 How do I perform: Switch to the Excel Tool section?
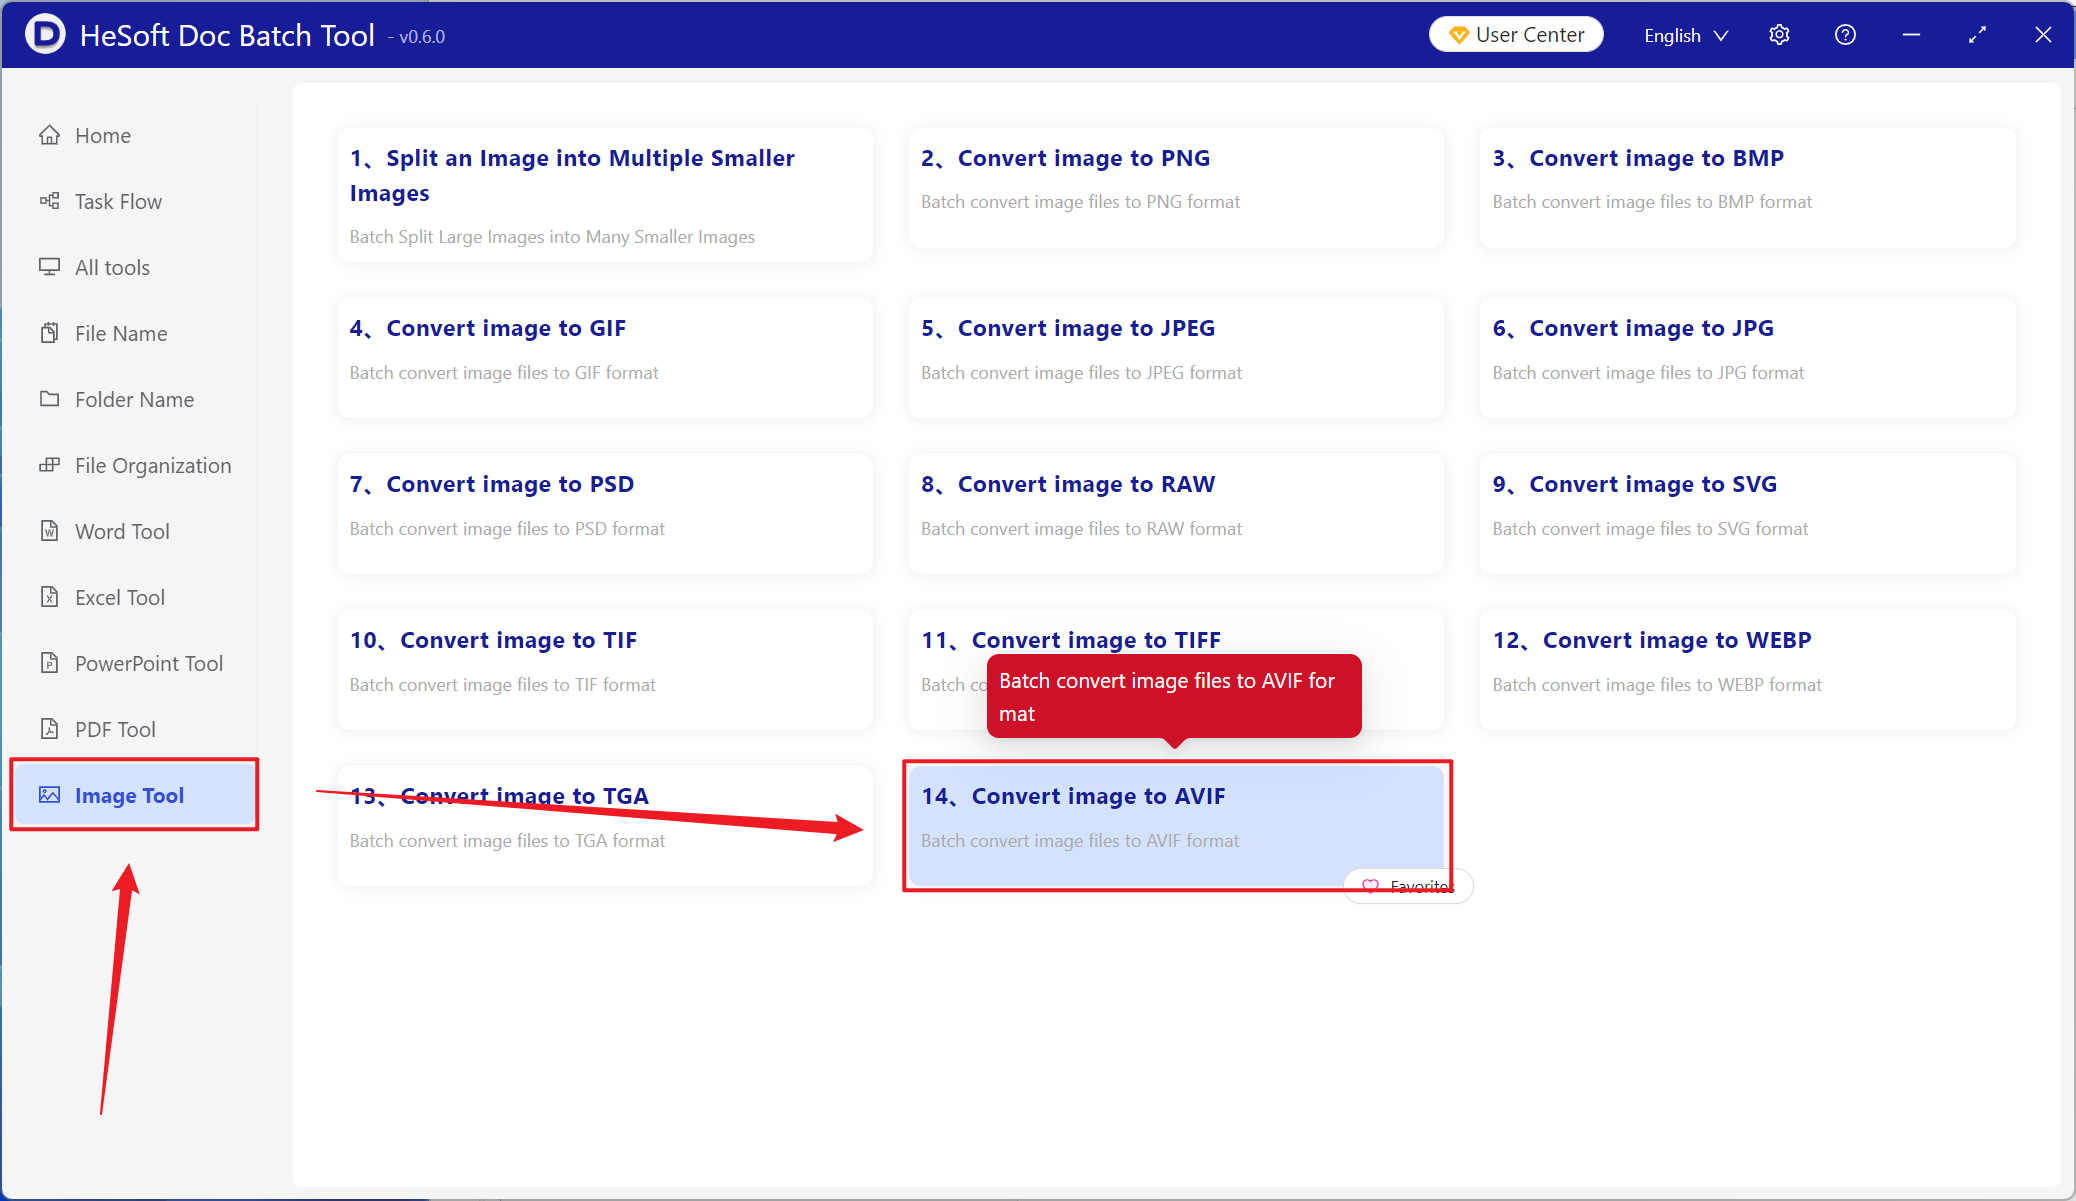coord(134,597)
